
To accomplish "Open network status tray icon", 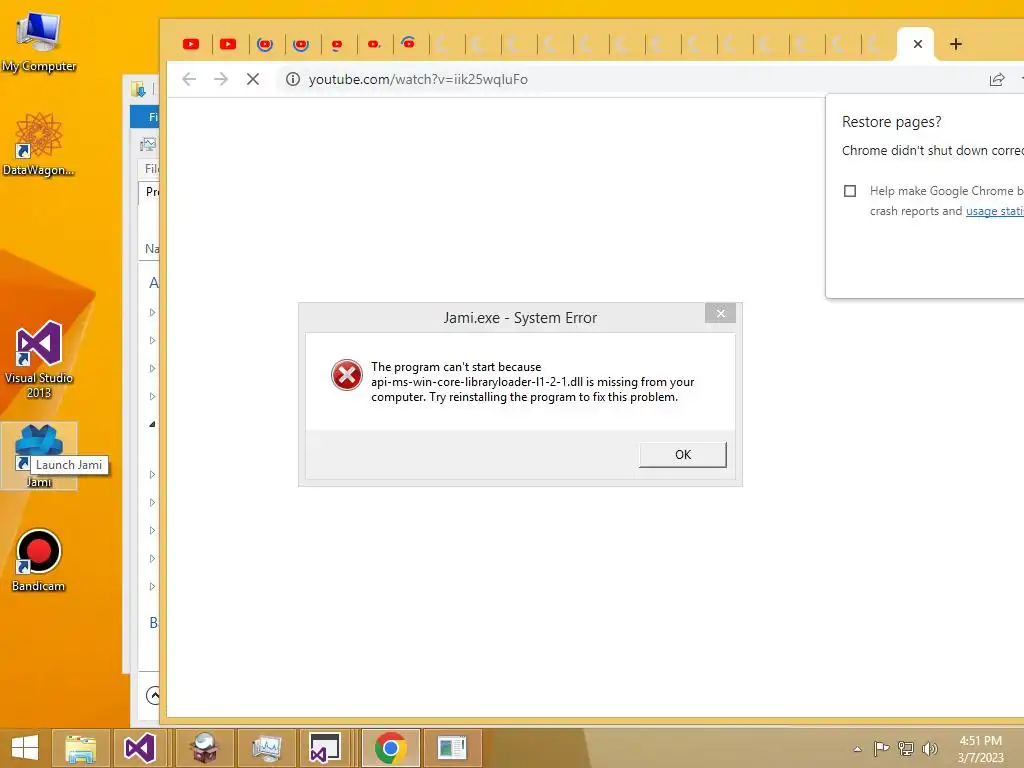I will [906, 748].
